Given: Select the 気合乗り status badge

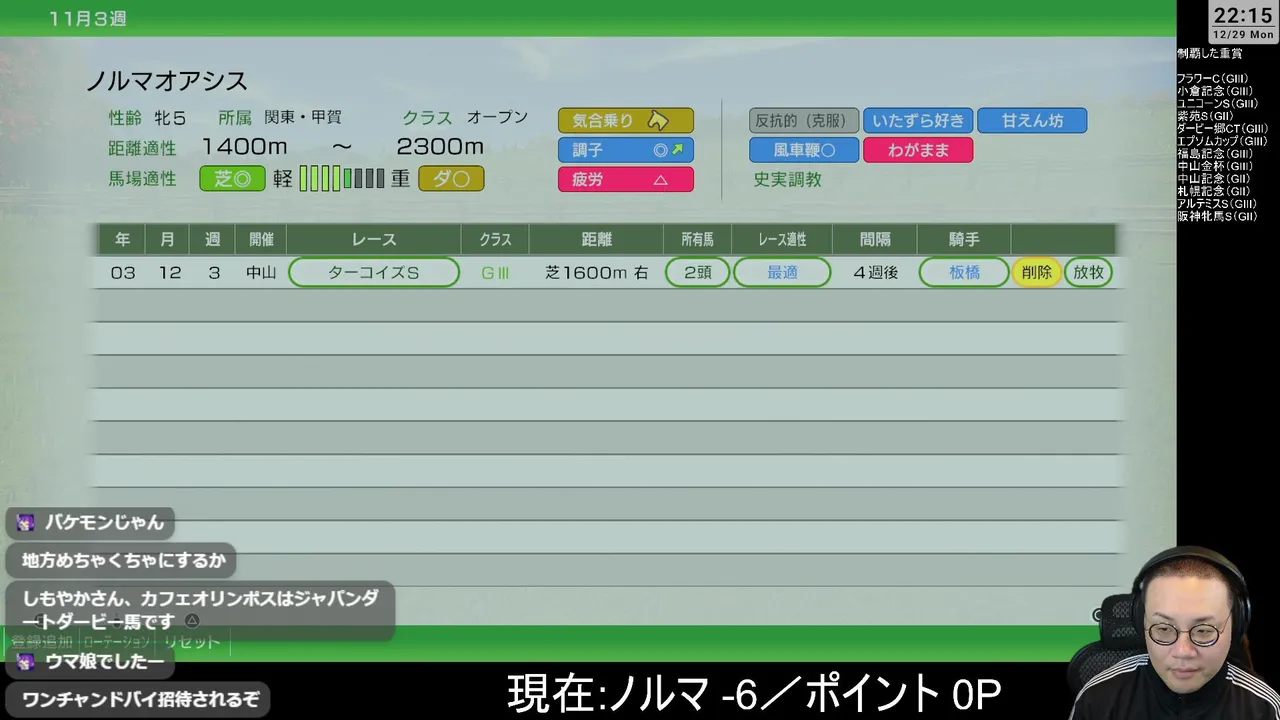Looking at the screenshot, I should (x=626, y=120).
